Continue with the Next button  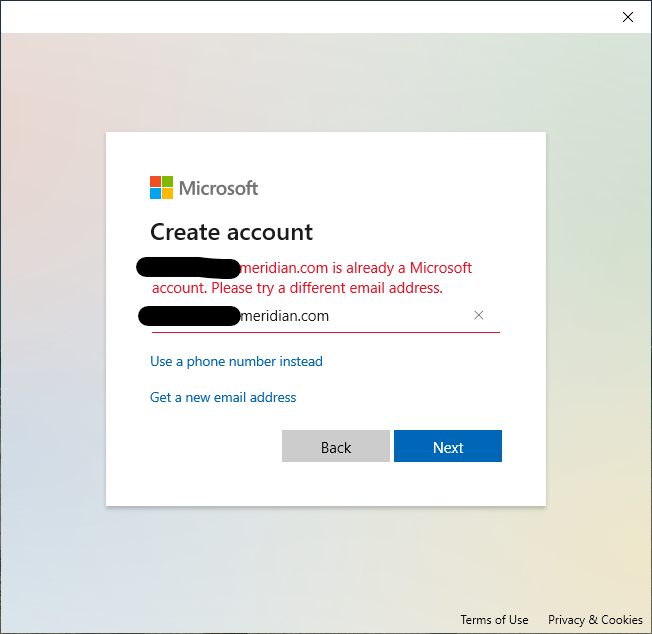(448, 446)
